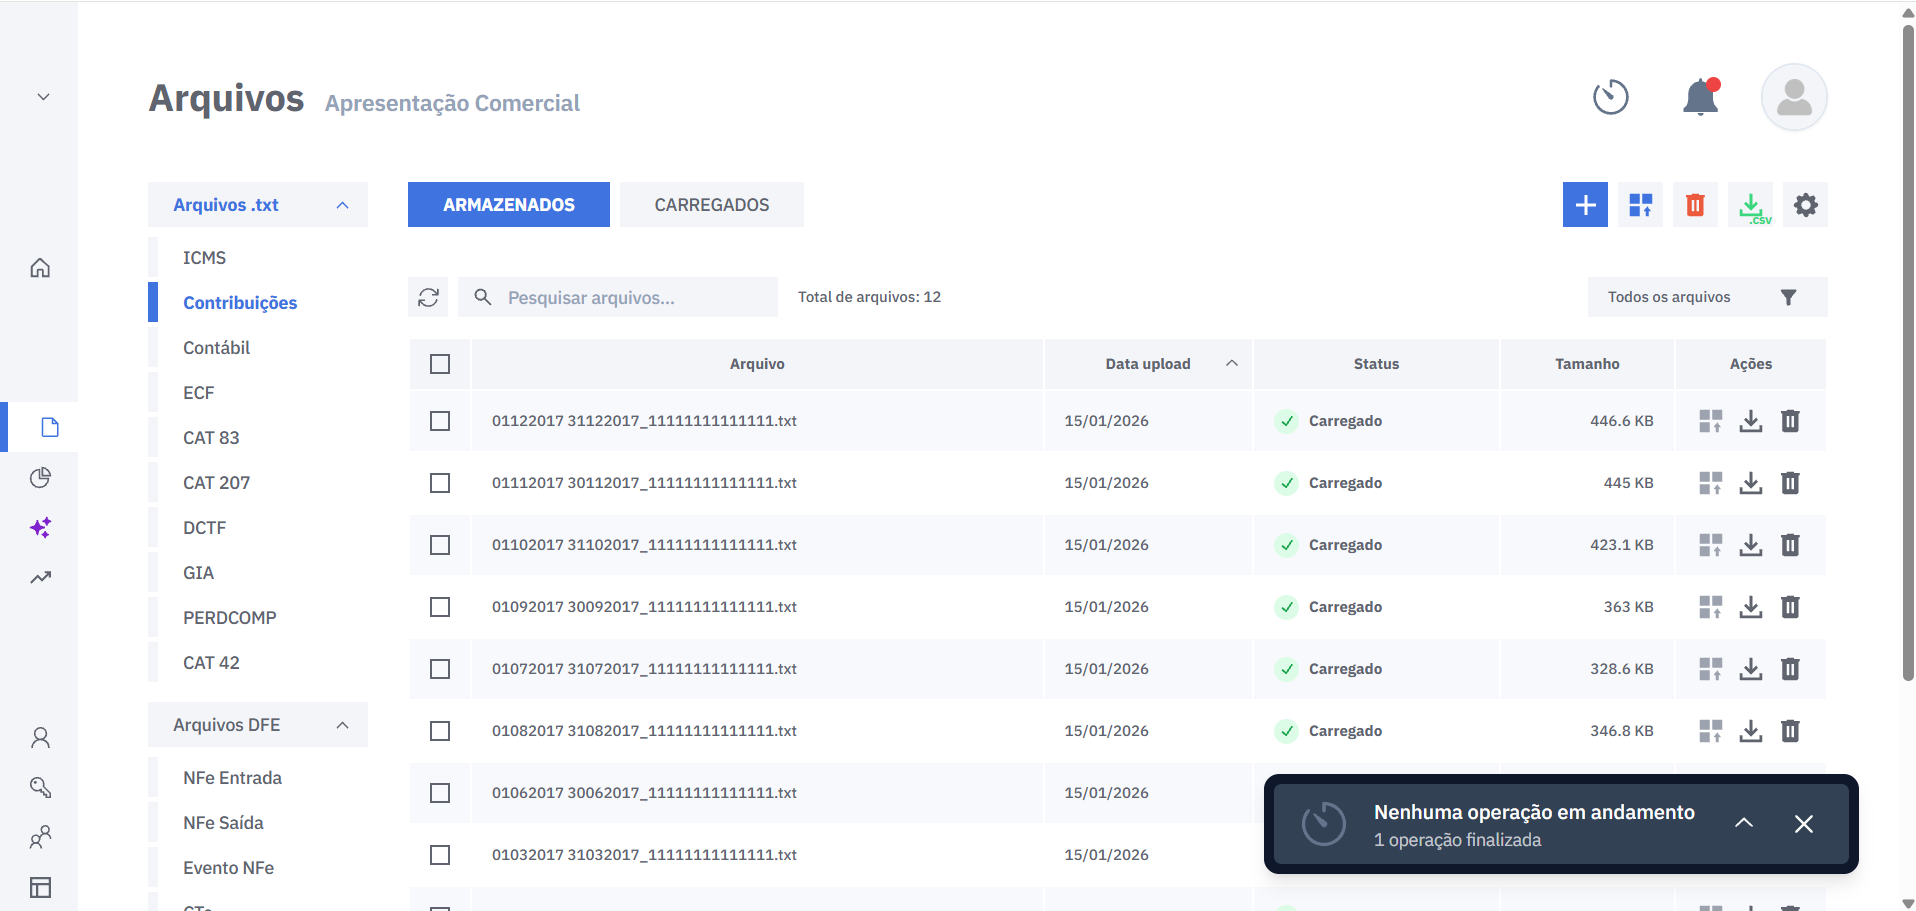This screenshot has height=911, width=1916.
Task: Select the ARMAZENADOS tab
Action: (508, 205)
